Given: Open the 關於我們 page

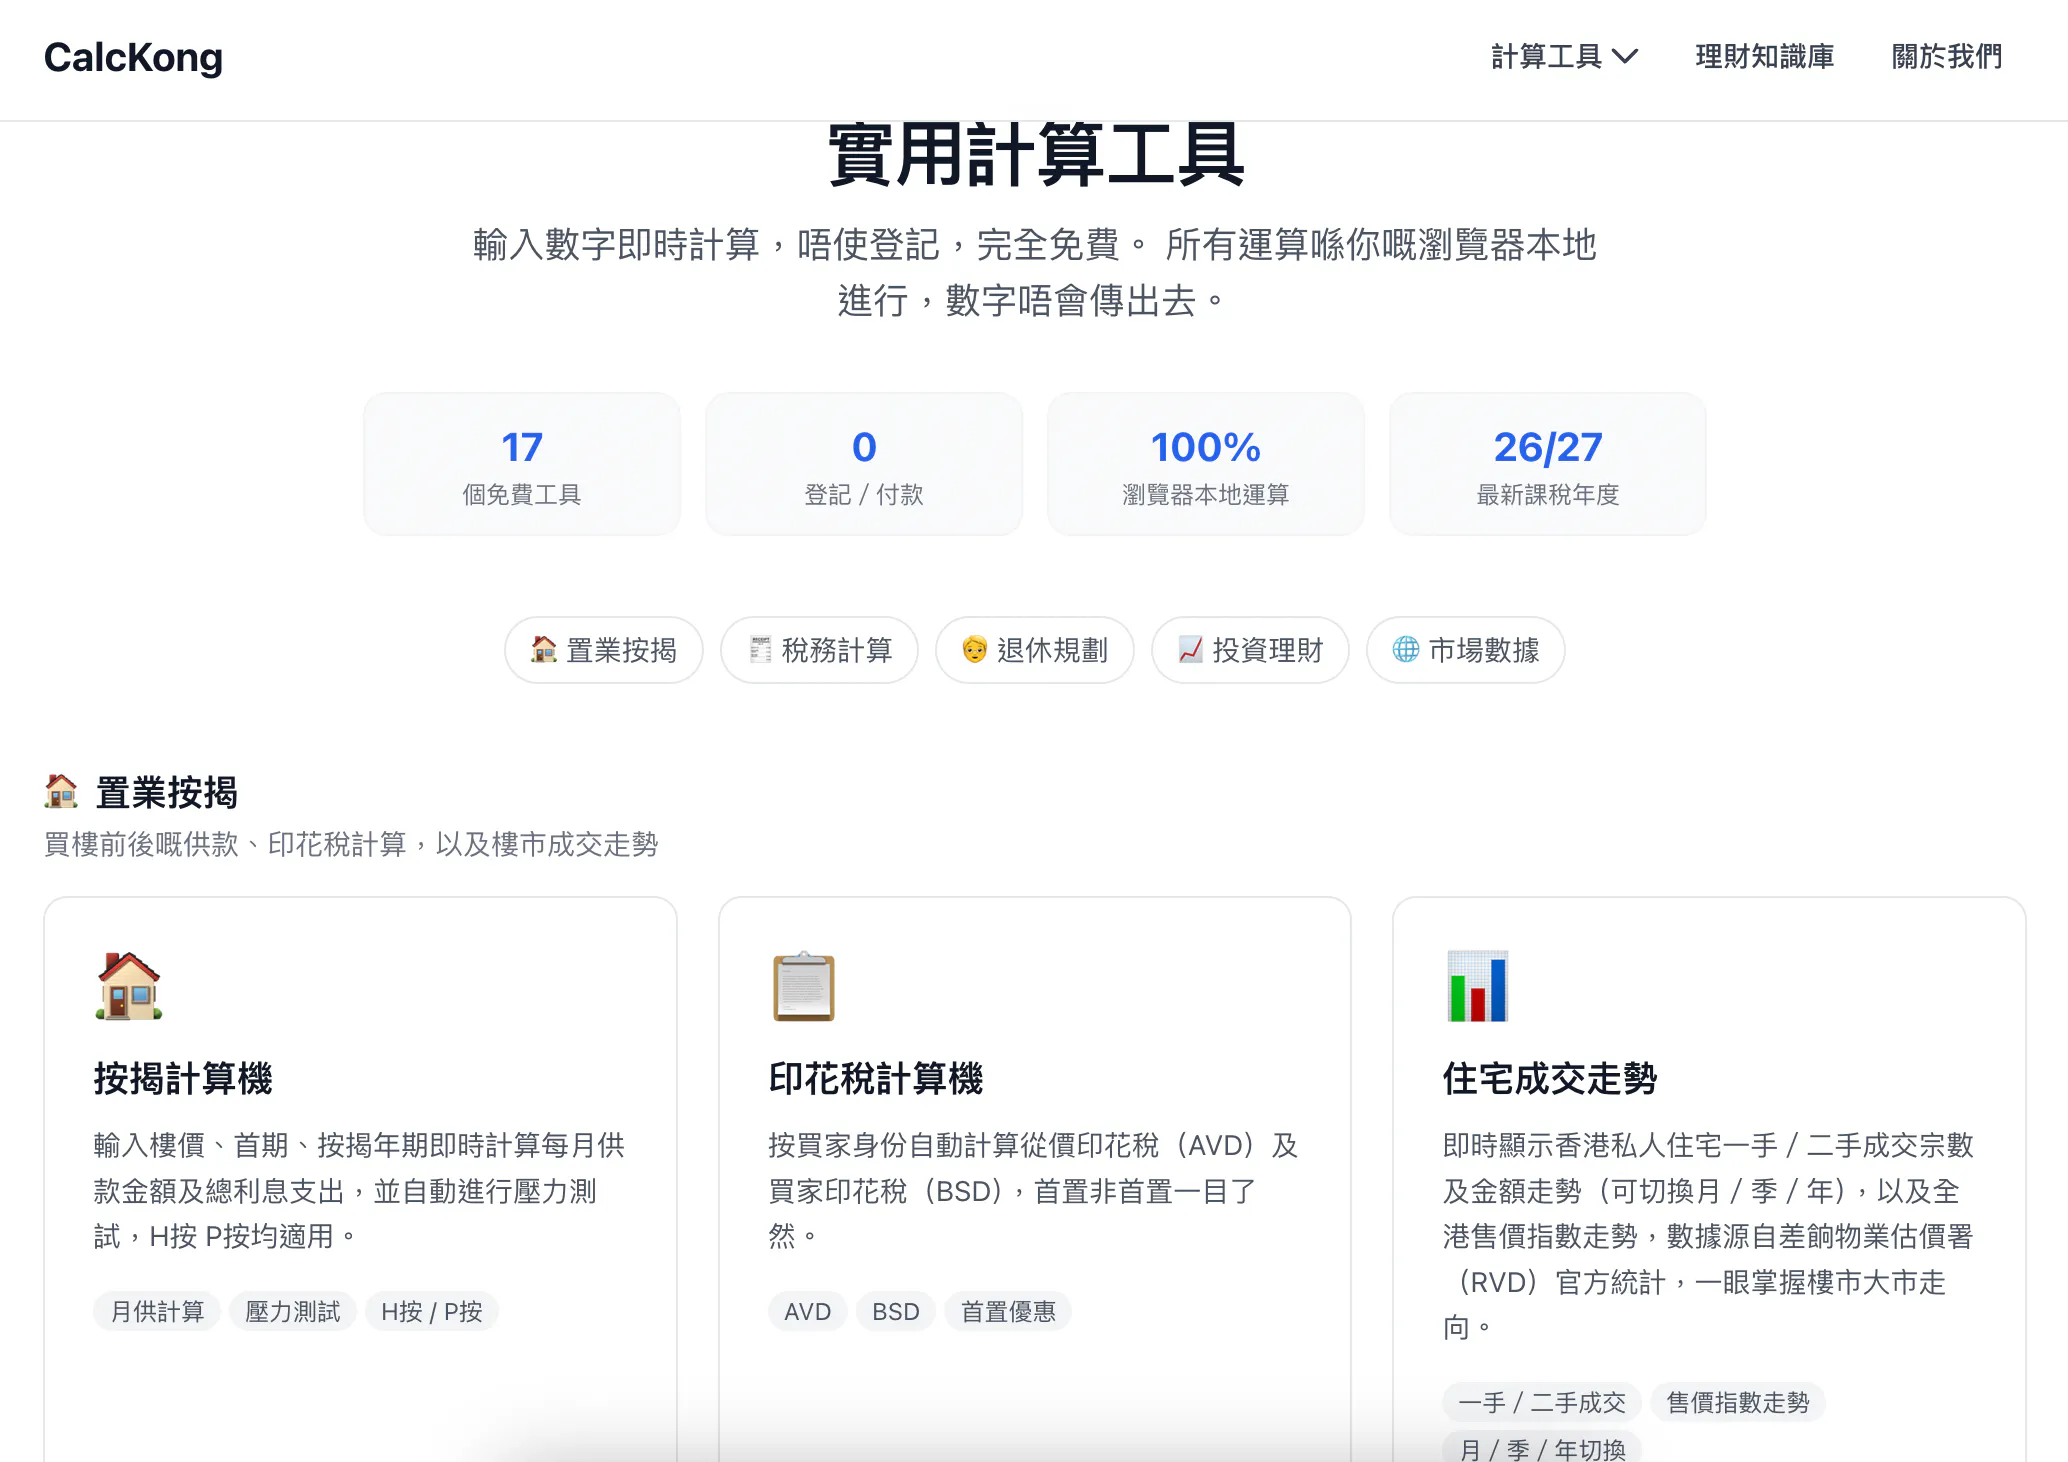Looking at the screenshot, I should [x=1947, y=57].
